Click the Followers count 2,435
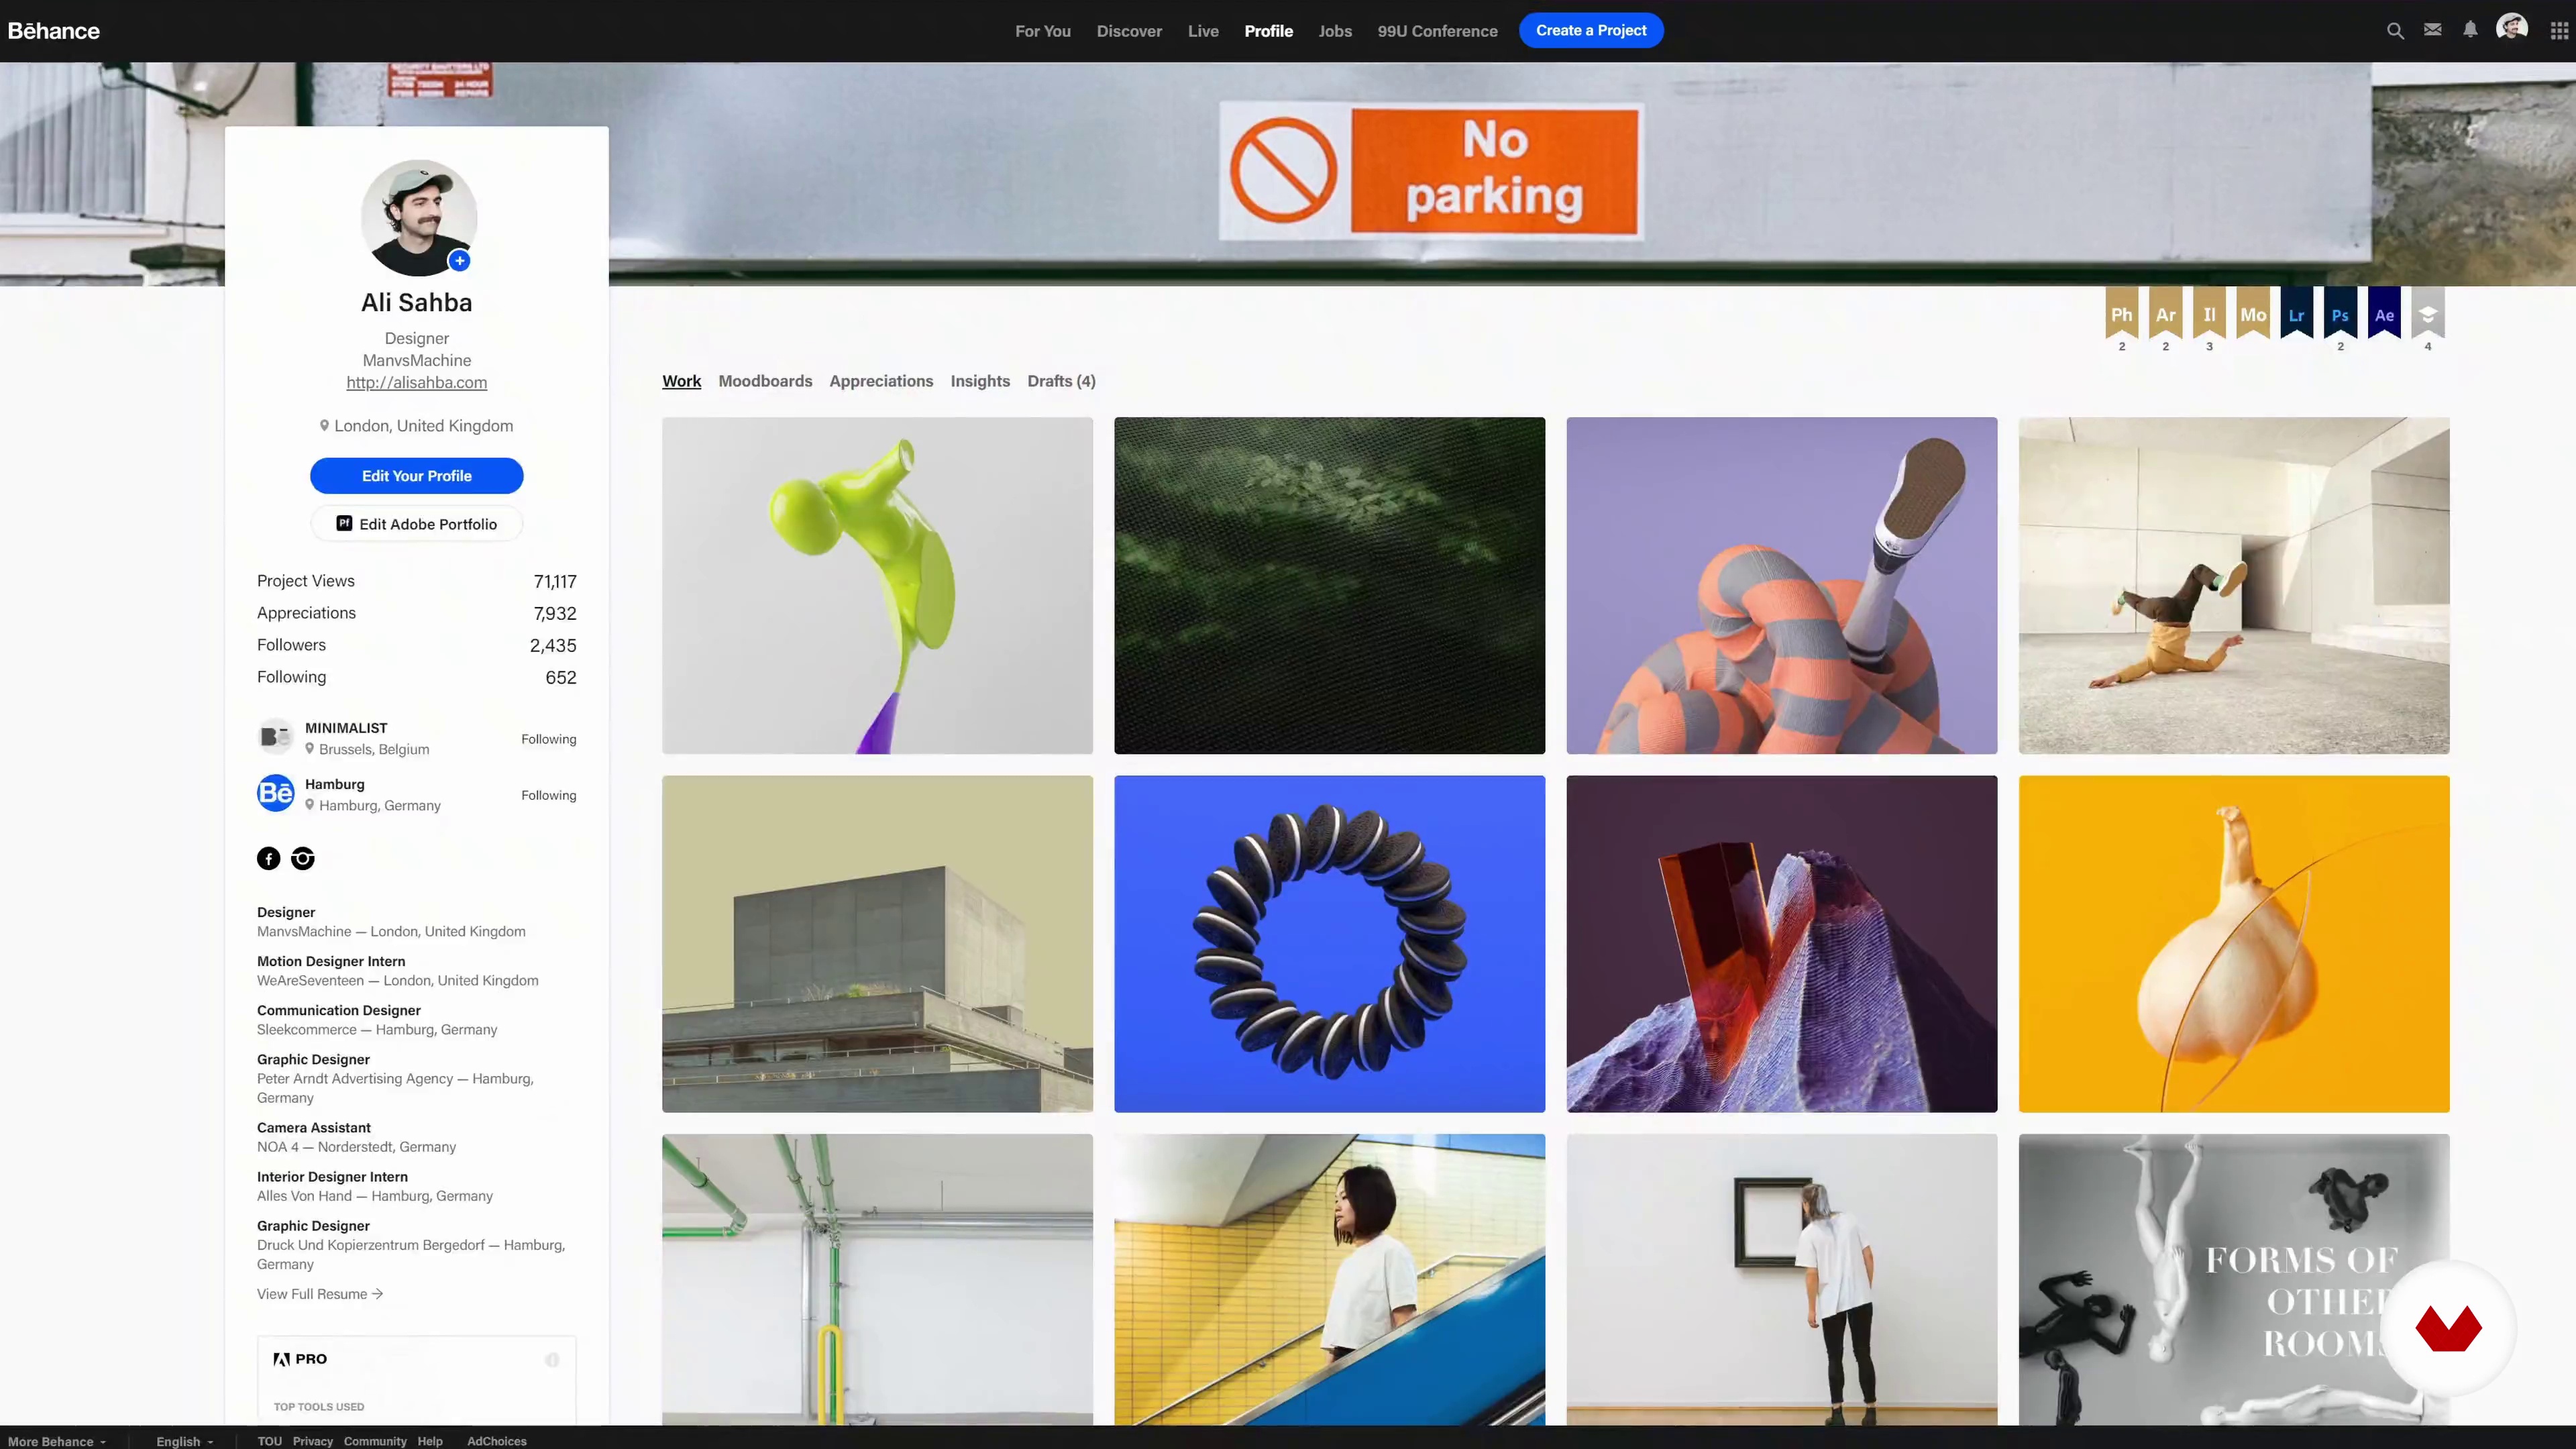This screenshot has width=2576, height=1449. (553, 645)
